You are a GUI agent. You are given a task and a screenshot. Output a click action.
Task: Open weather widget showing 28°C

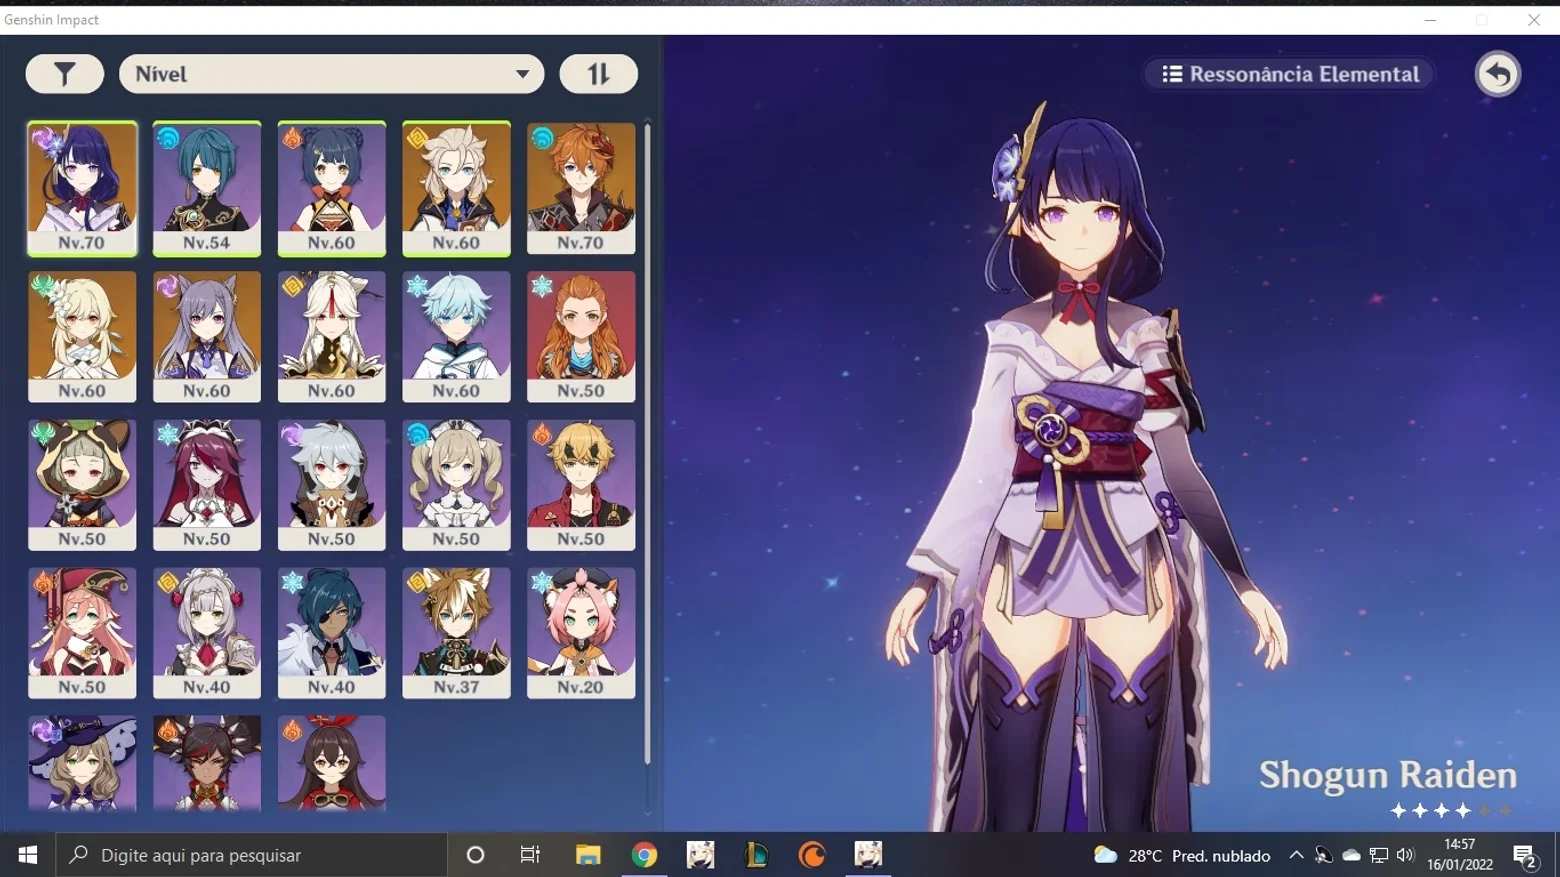click(x=1182, y=855)
